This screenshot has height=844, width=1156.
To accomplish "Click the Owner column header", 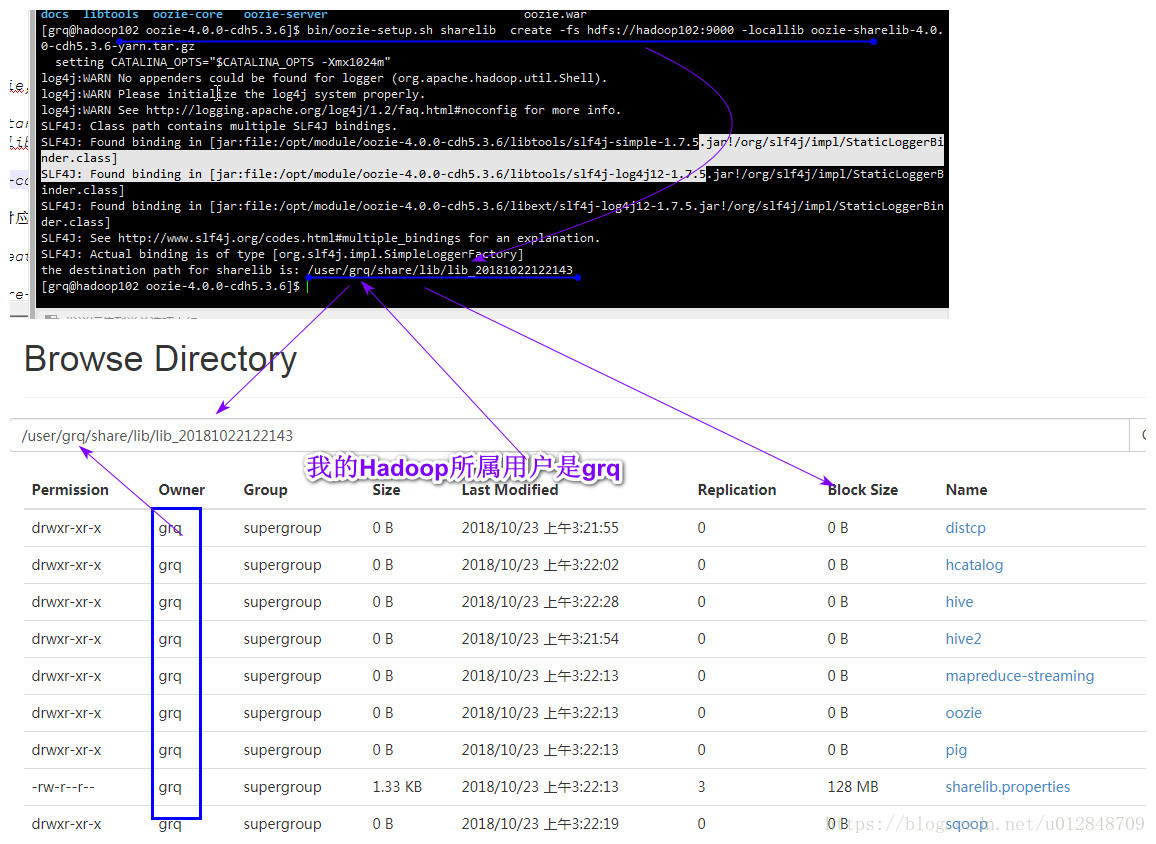I will 181,490.
